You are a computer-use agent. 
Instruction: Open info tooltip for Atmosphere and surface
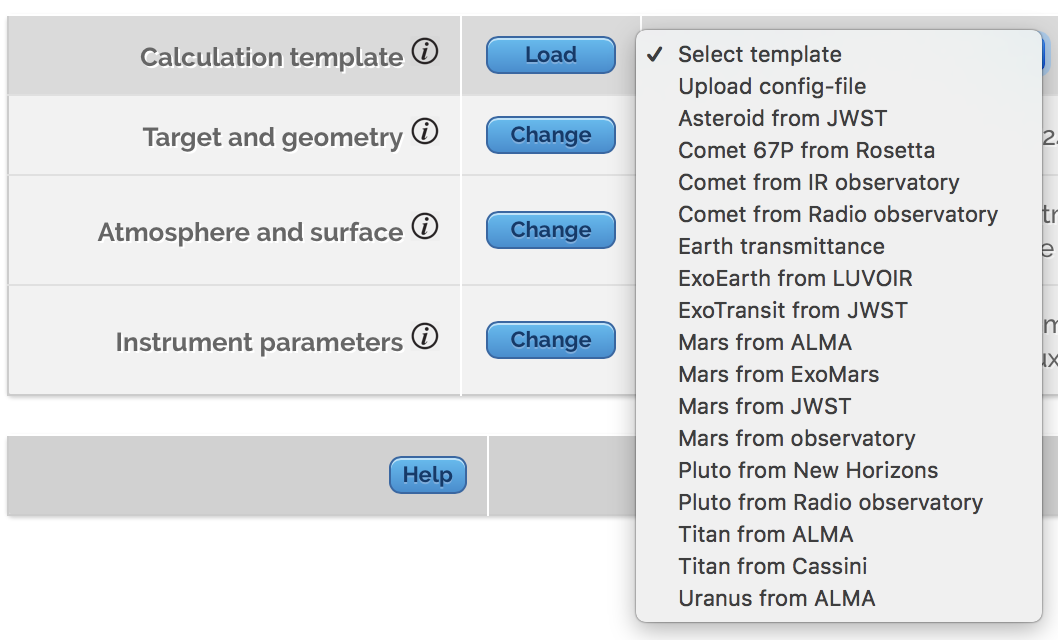[x=427, y=227]
